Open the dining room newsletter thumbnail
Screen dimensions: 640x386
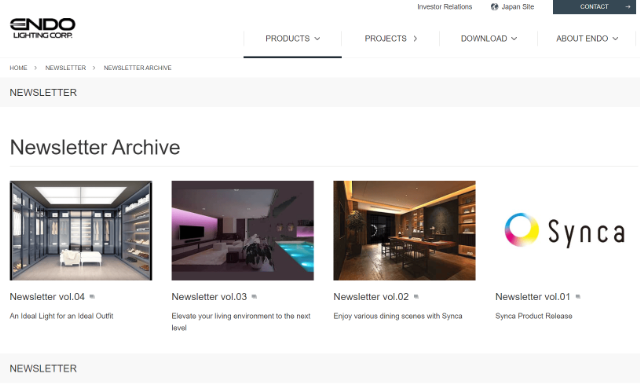tap(404, 231)
